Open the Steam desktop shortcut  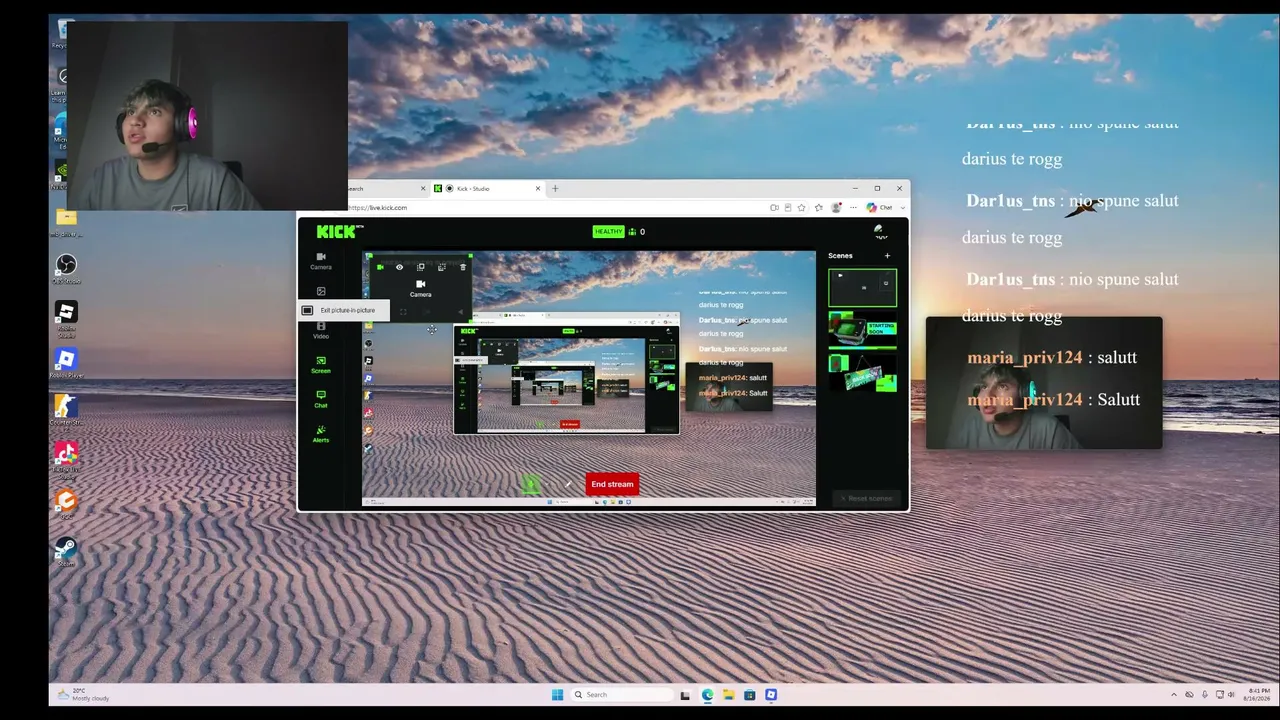coord(66,551)
